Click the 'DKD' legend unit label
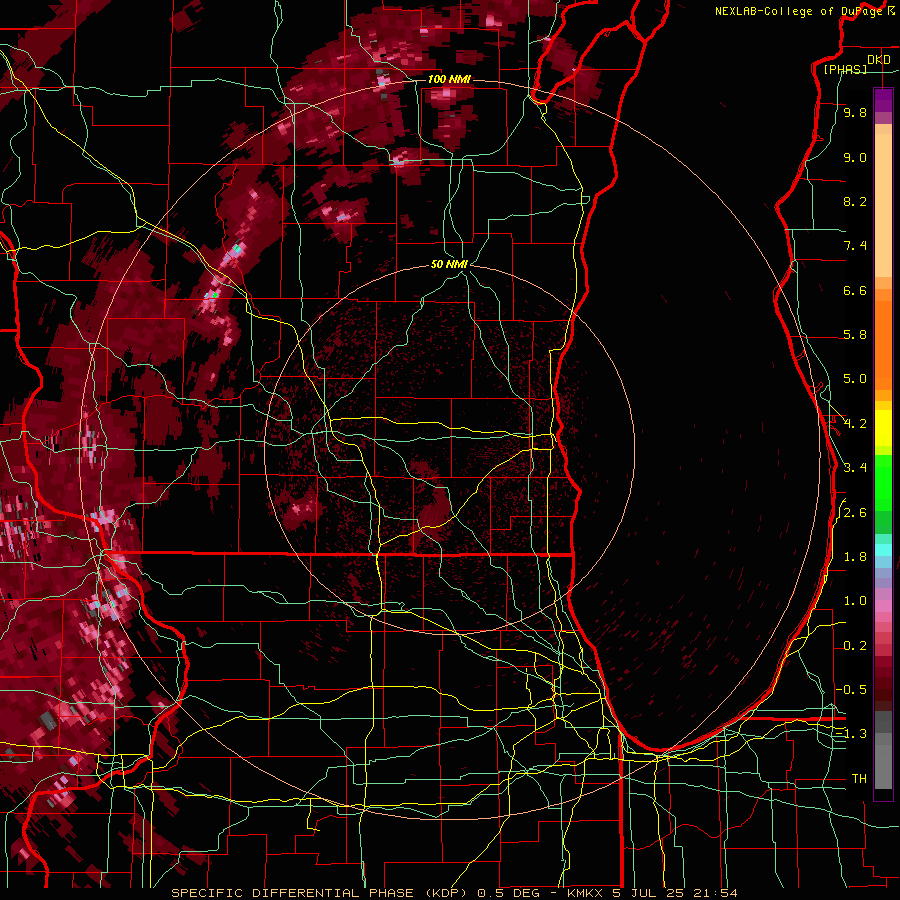Viewport: 900px width, 900px height. 879,60
